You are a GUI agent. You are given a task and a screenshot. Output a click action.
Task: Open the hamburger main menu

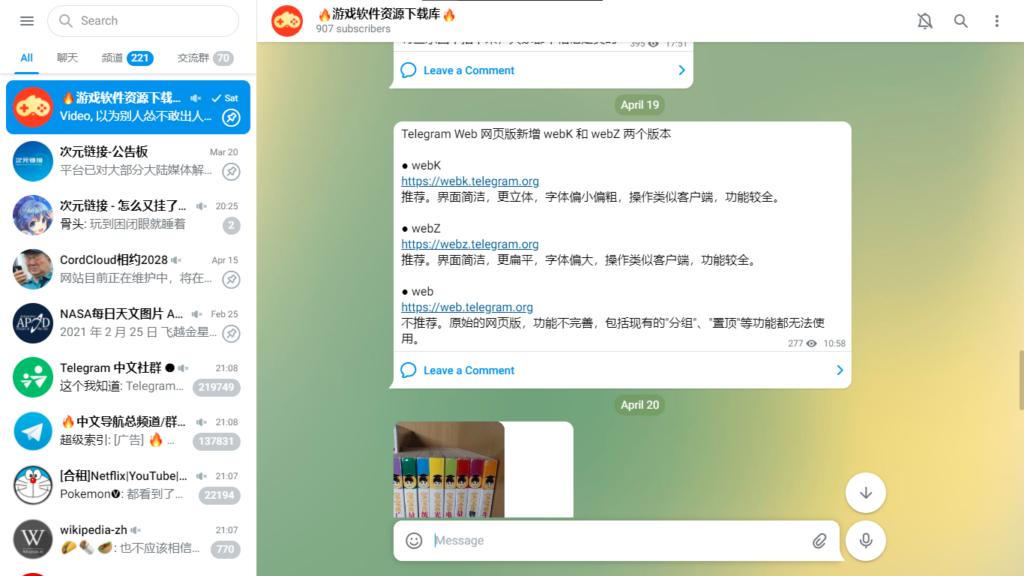click(27, 21)
